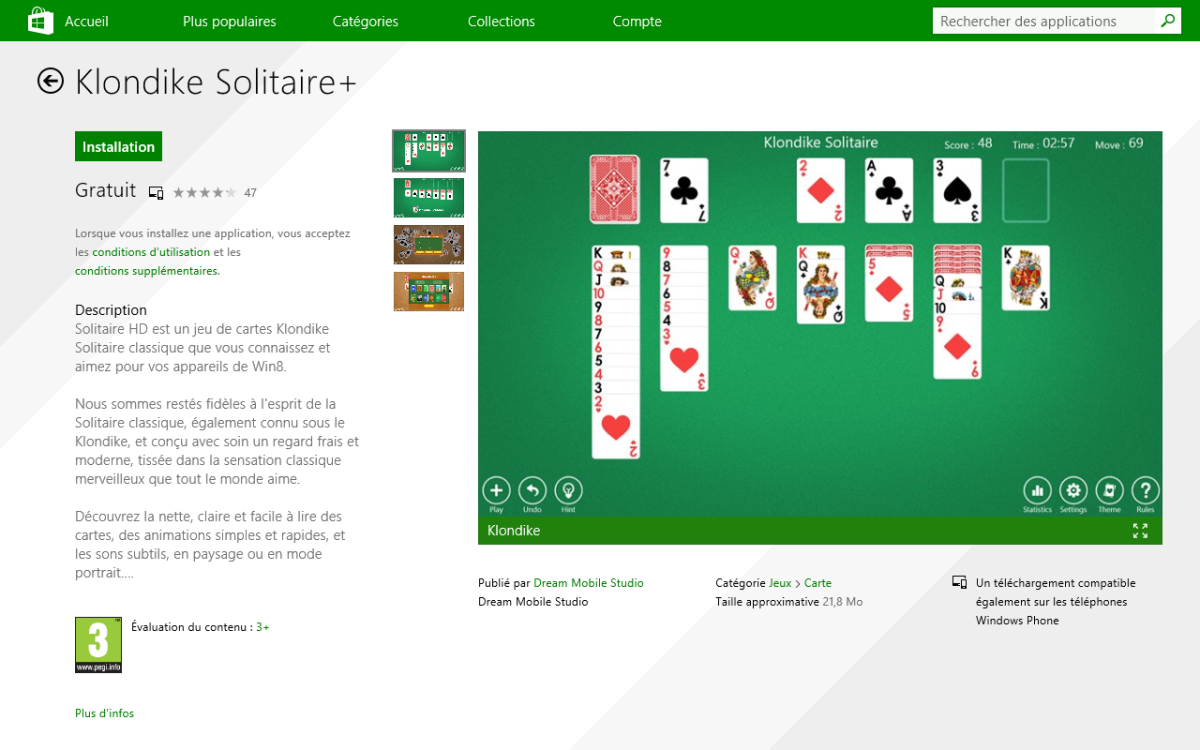Go back using the back arrow
This screenshot has height=750, width=1200.
click(51, 81)
